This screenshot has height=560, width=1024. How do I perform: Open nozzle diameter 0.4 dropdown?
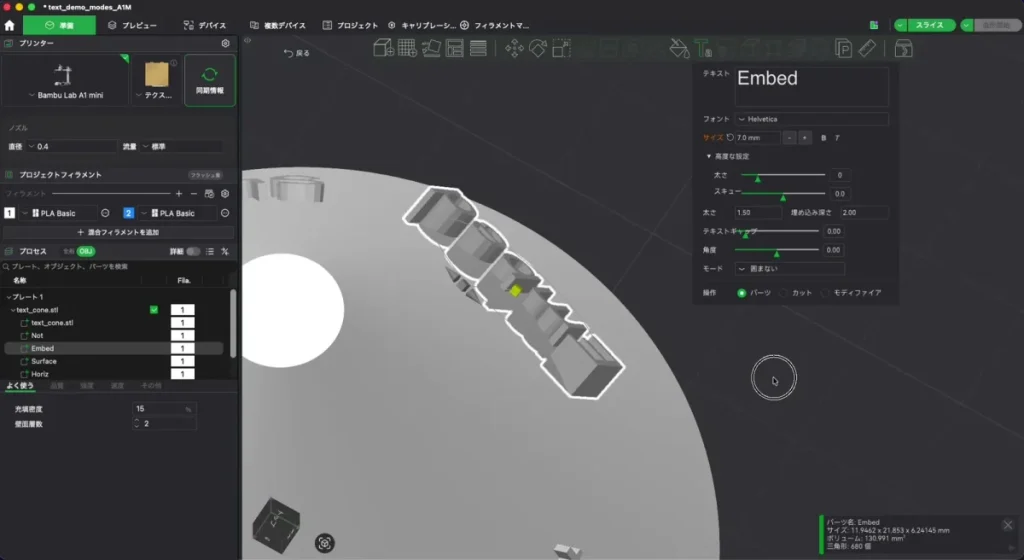[71, 147]
